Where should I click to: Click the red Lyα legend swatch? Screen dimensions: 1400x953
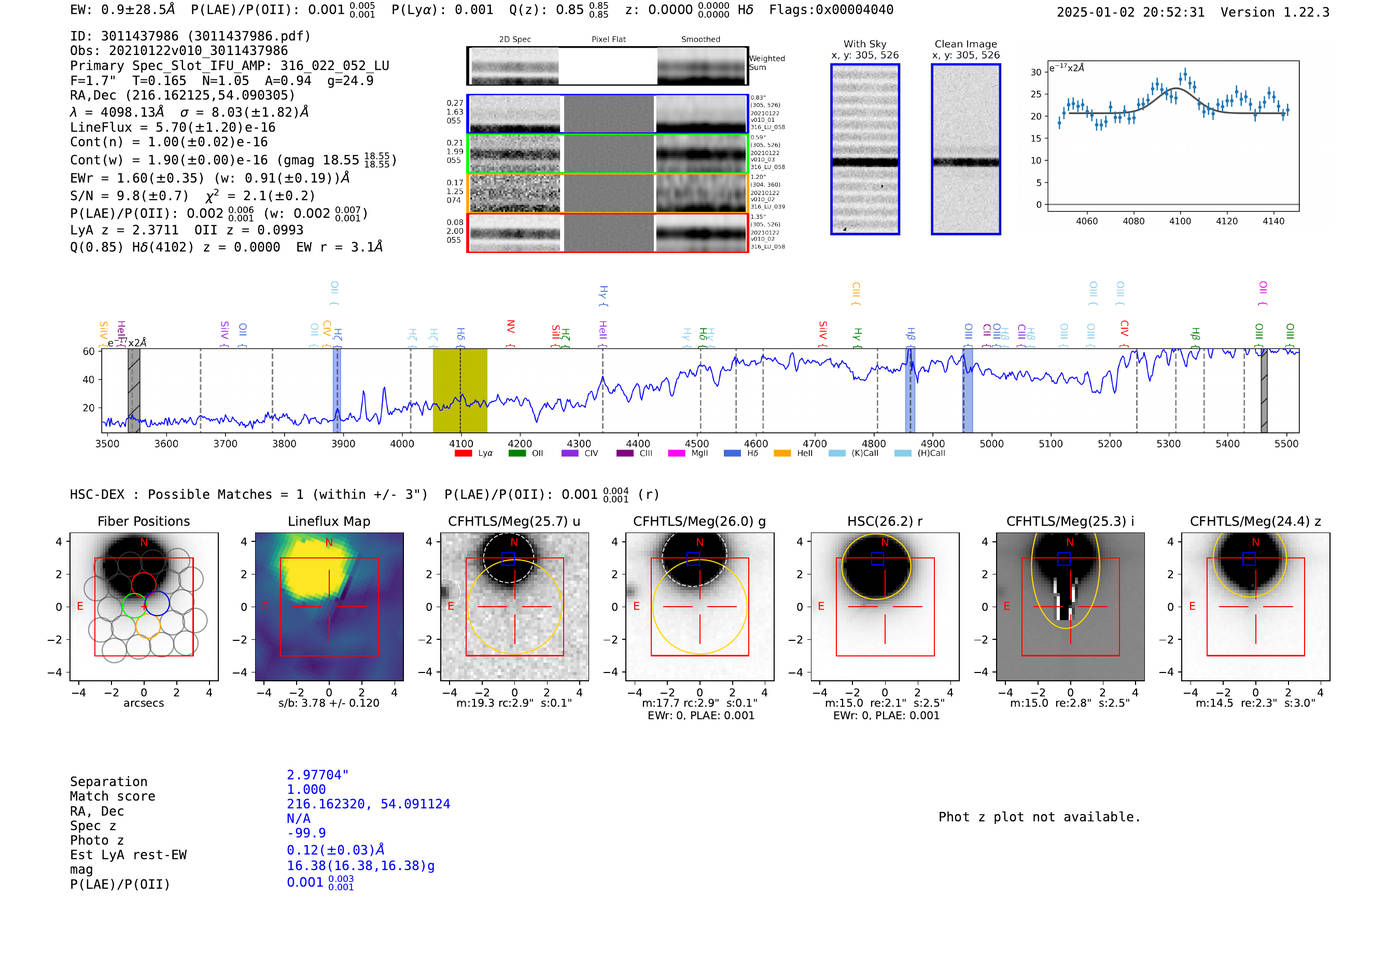463,453
